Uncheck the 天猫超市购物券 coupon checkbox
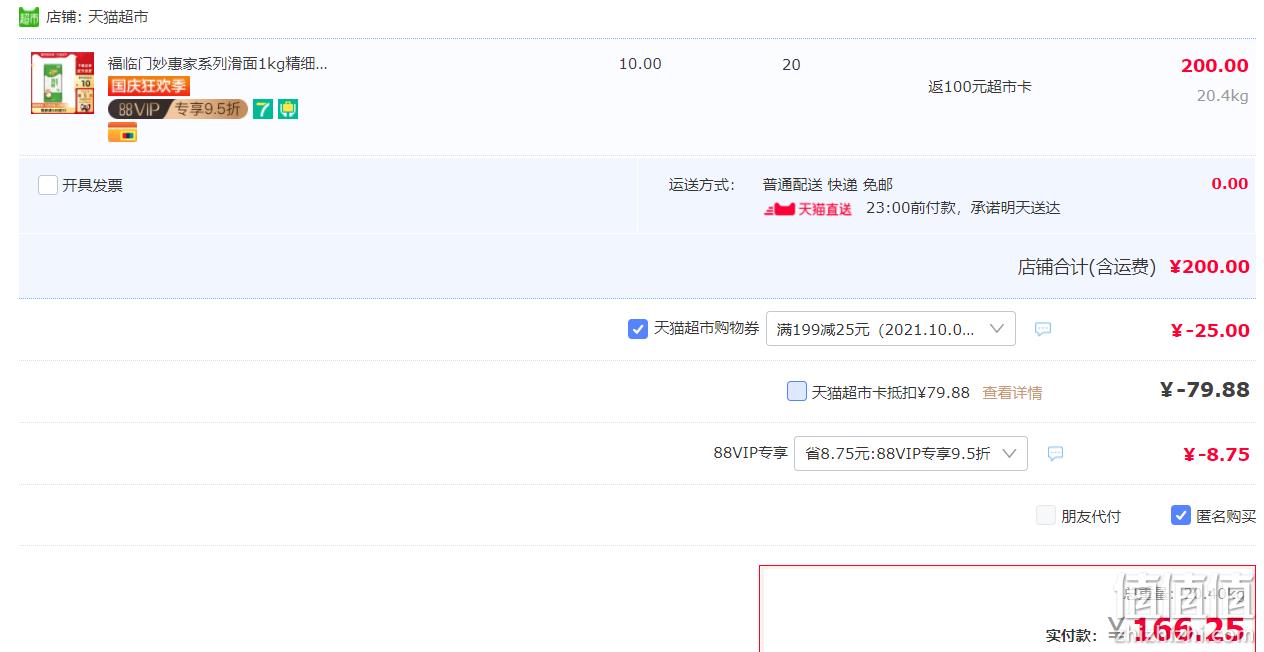Viewport: 1264px width, 652px height. [638, 329]
